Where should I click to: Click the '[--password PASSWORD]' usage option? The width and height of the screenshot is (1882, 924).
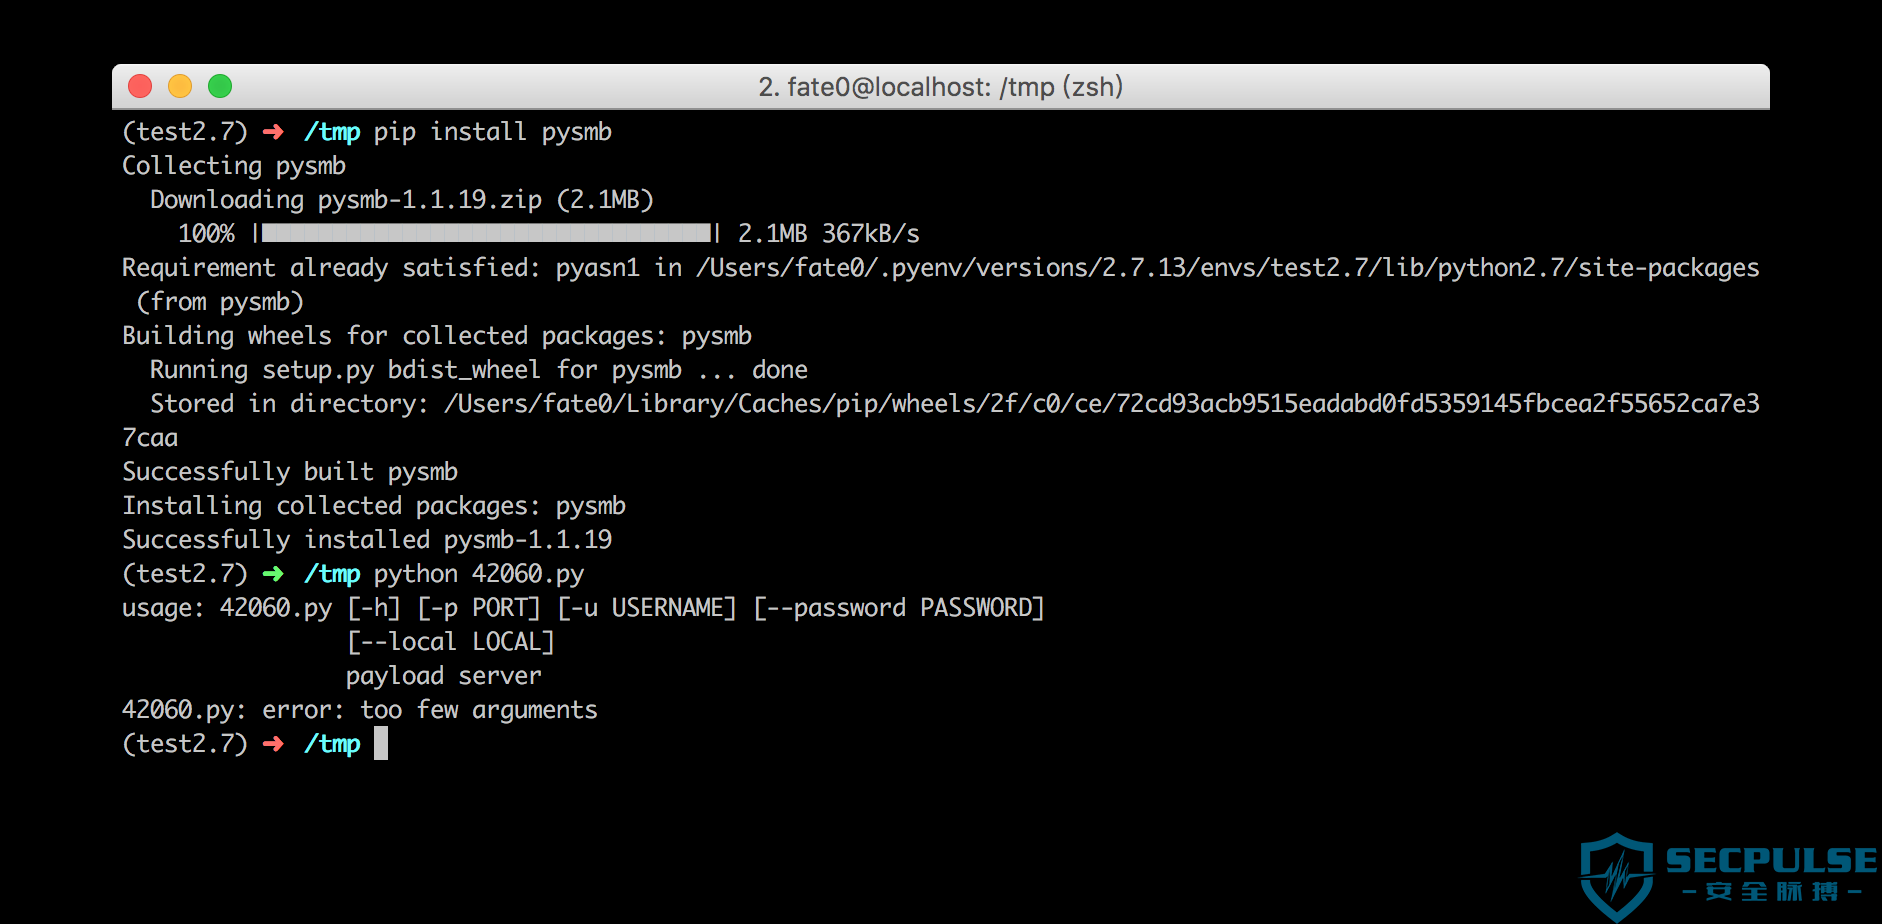click(899, 608)
